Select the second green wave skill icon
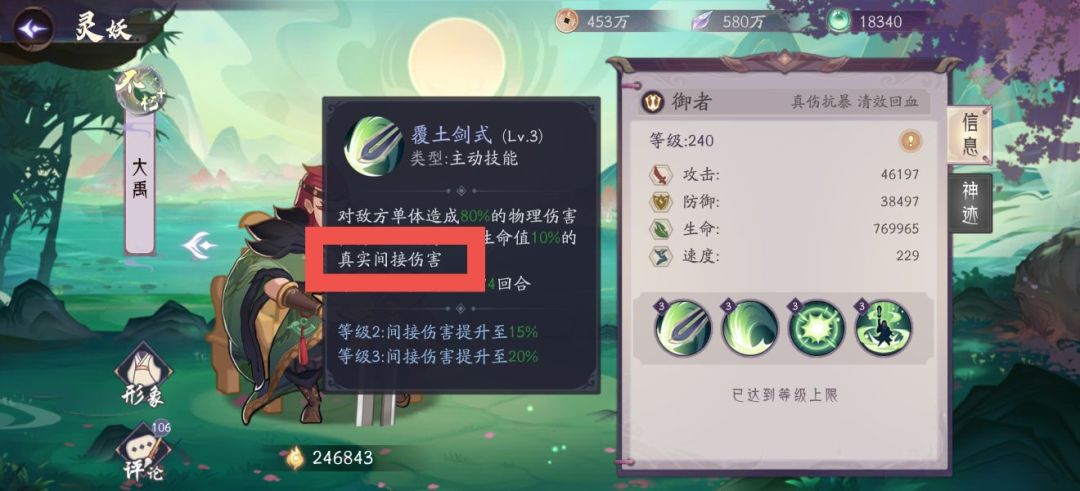The width and height of the screenshot is (1080, 491). click(749, 328)
